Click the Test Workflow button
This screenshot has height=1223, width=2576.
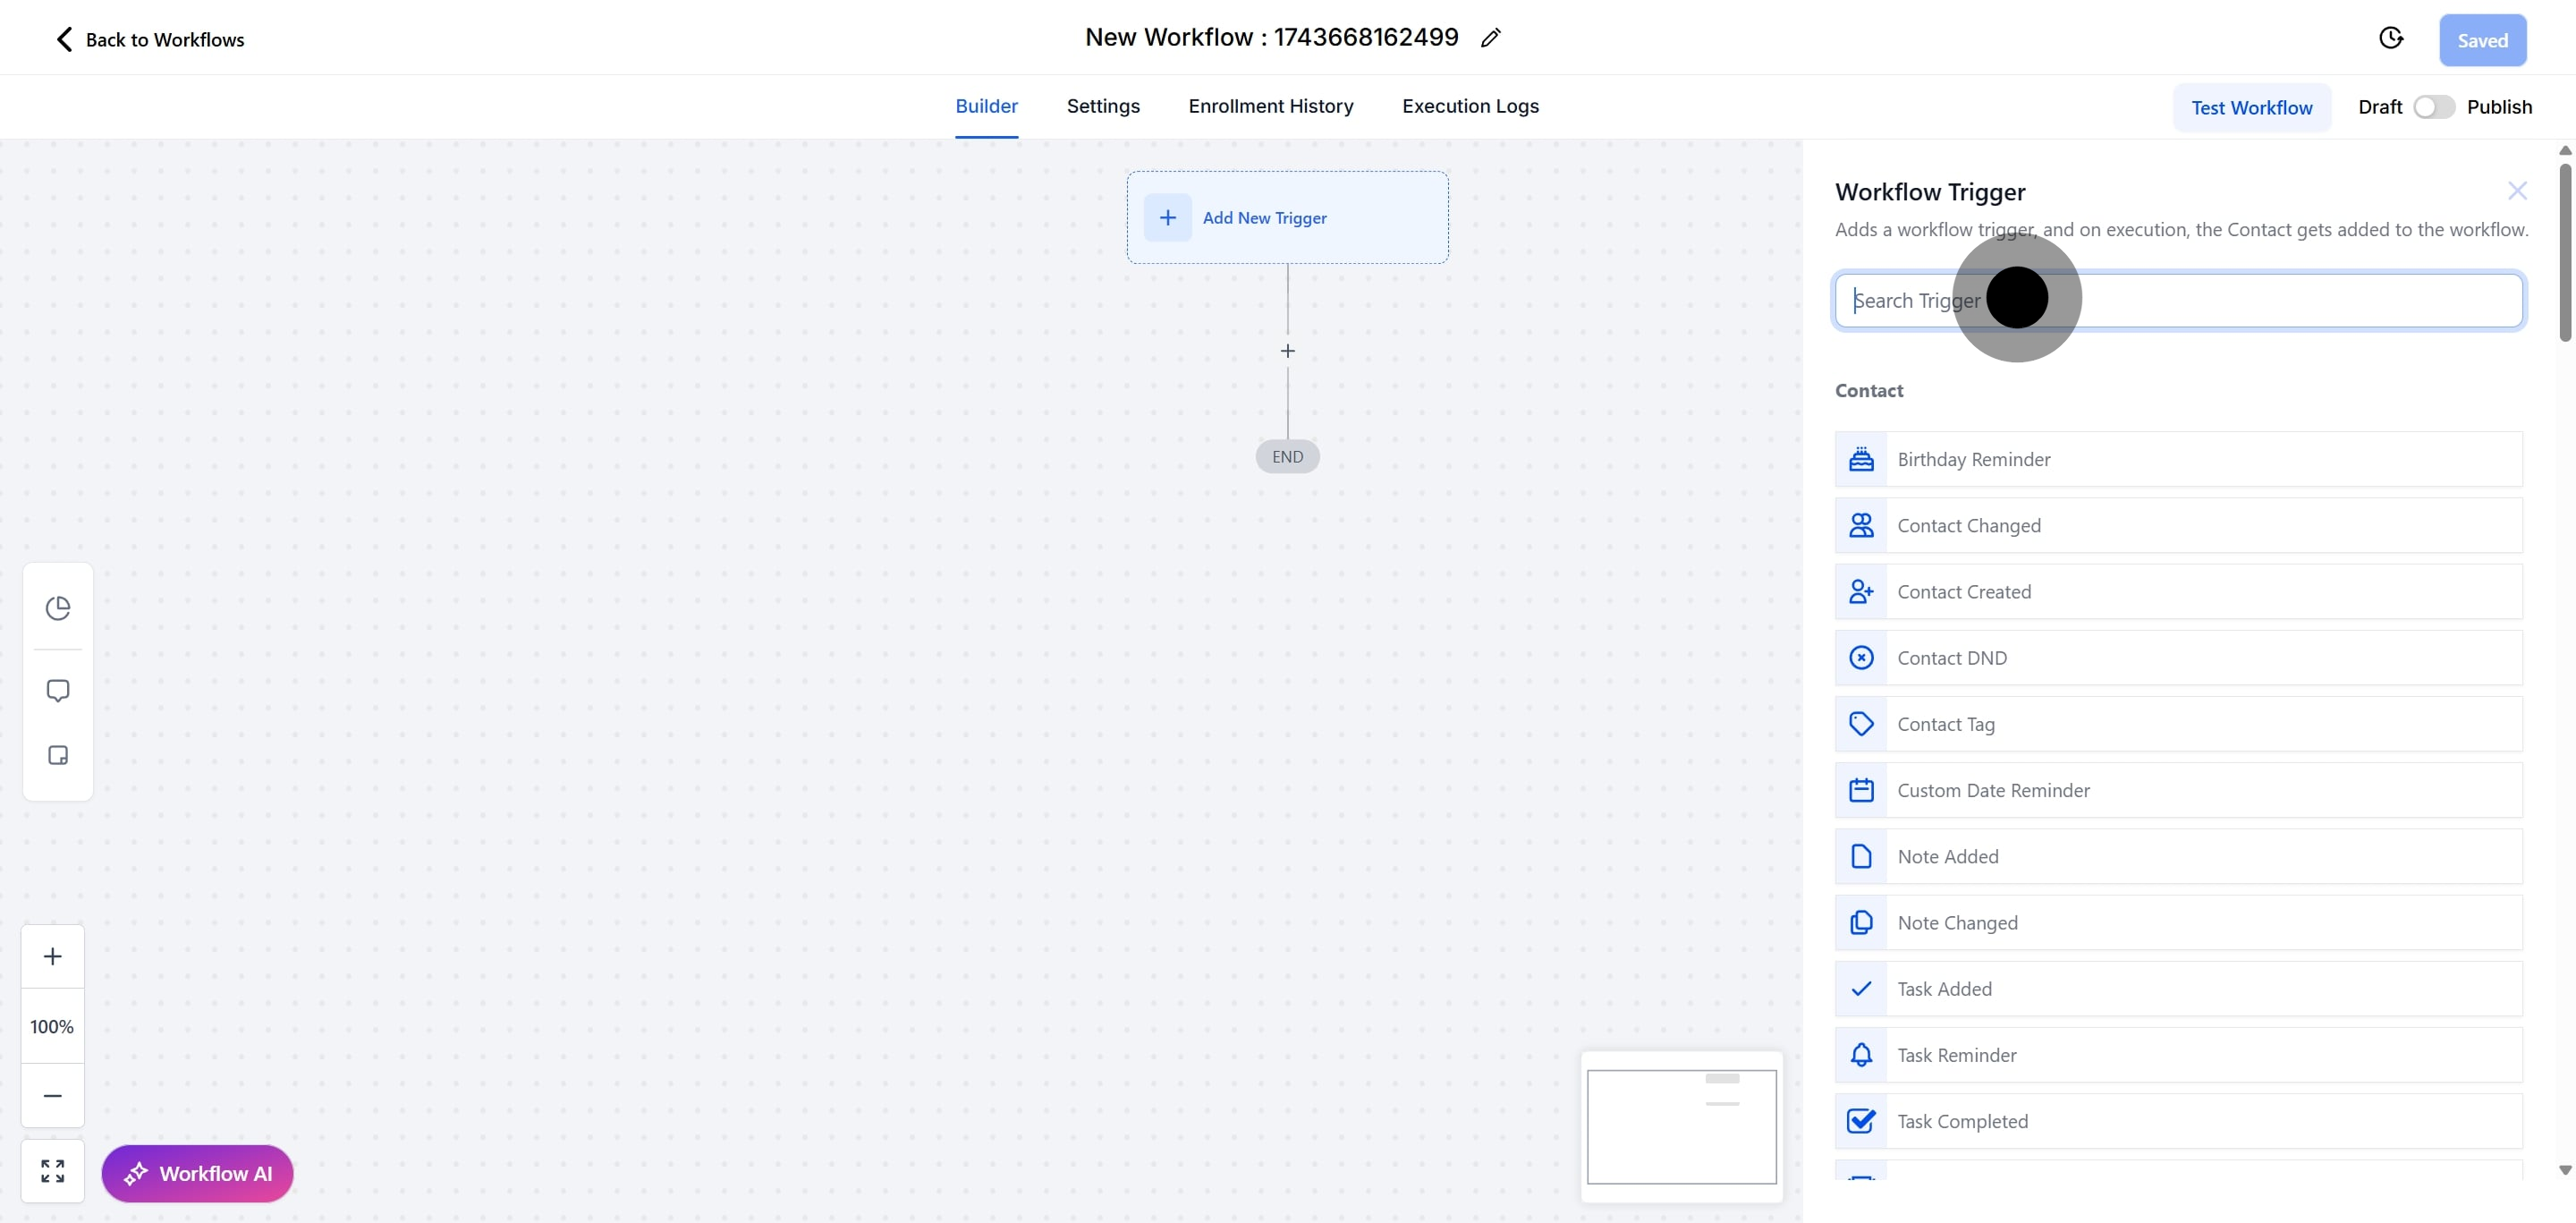(x=2251, y=107)
